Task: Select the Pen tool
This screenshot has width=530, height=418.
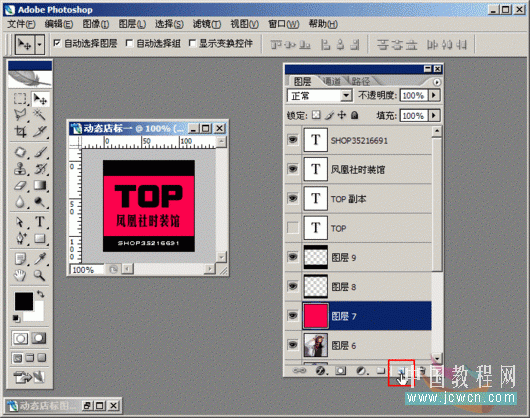Action: pyautogui.click(x=20, y=238)
